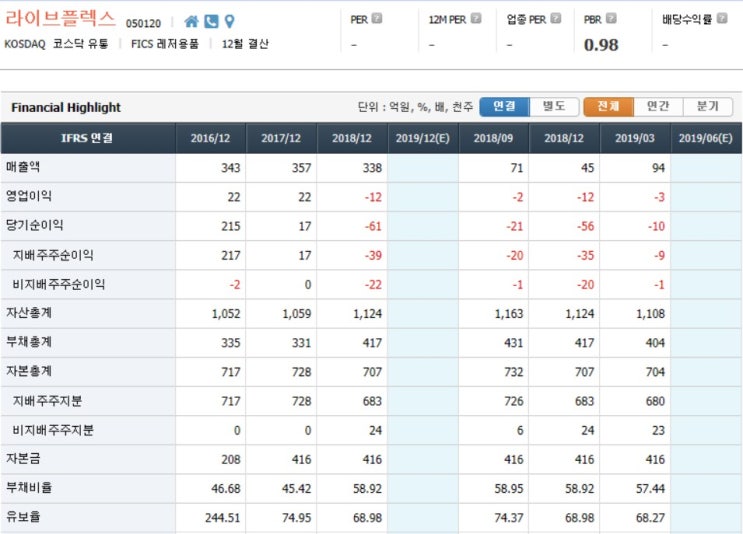
Task: Click 부채비율 value 57.44 for 2019/03
Action: tap(650, 489)
